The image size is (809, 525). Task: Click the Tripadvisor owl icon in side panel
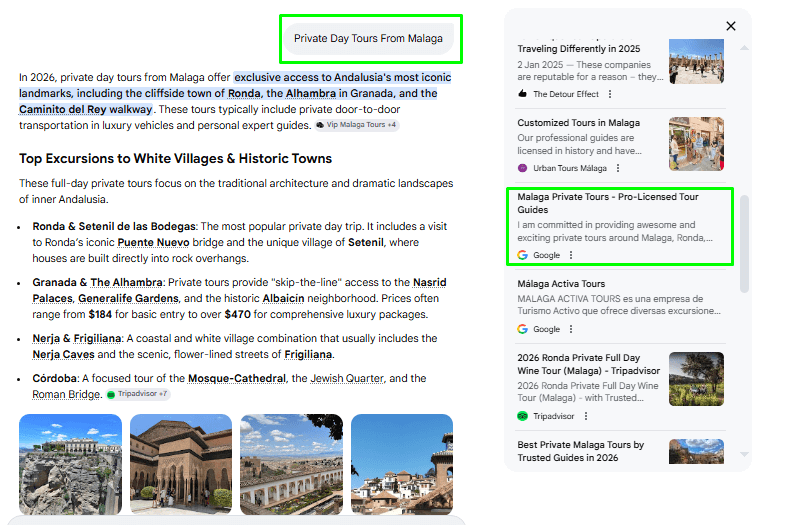point(523,416)
